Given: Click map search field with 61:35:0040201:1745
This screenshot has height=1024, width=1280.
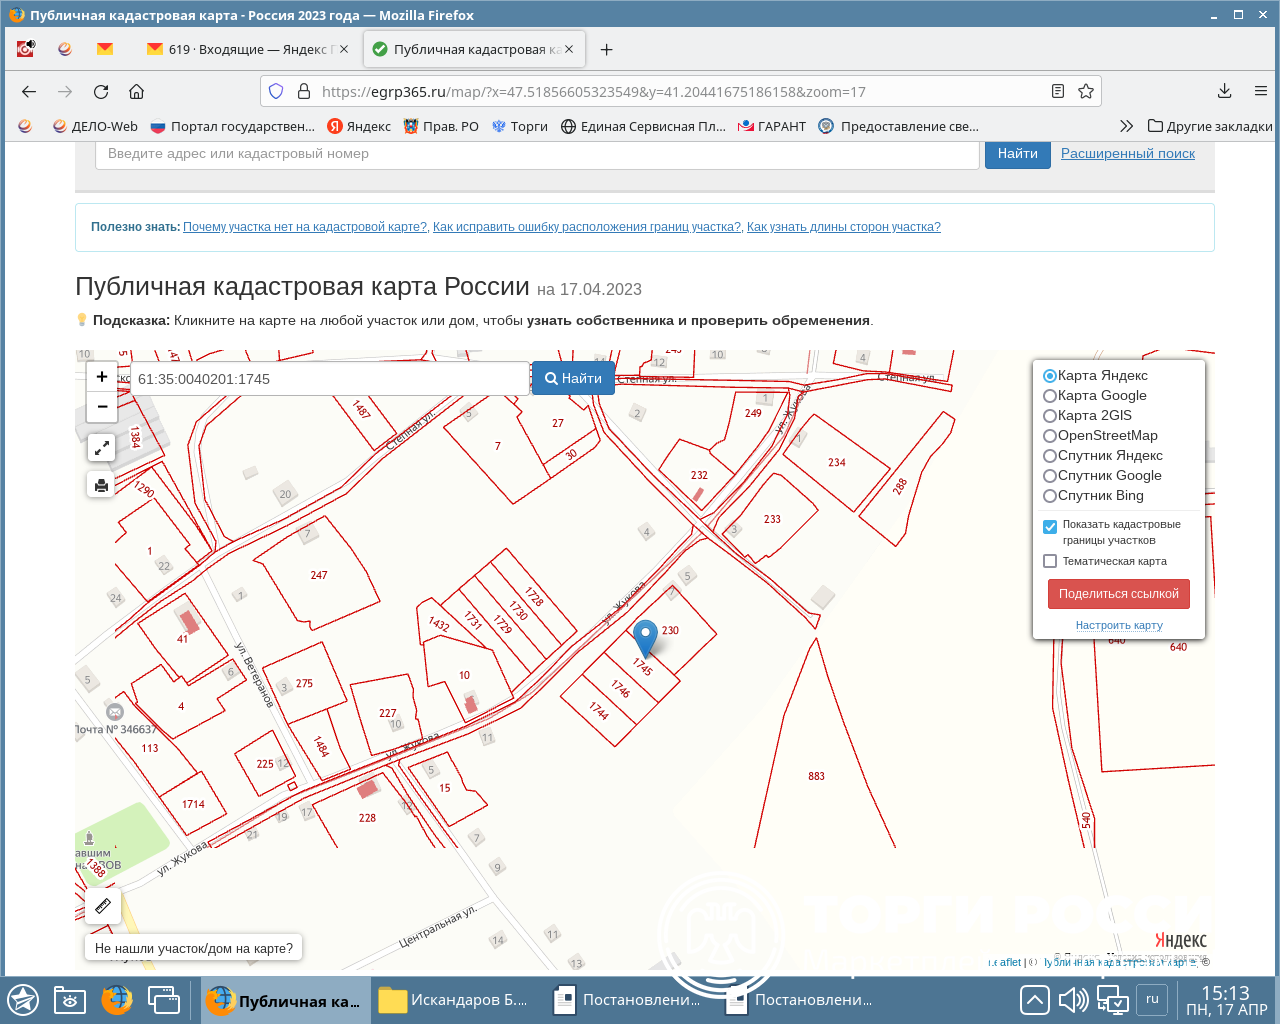Looking at the screenshot, I should pyautogui.click(x=330, y=379).
